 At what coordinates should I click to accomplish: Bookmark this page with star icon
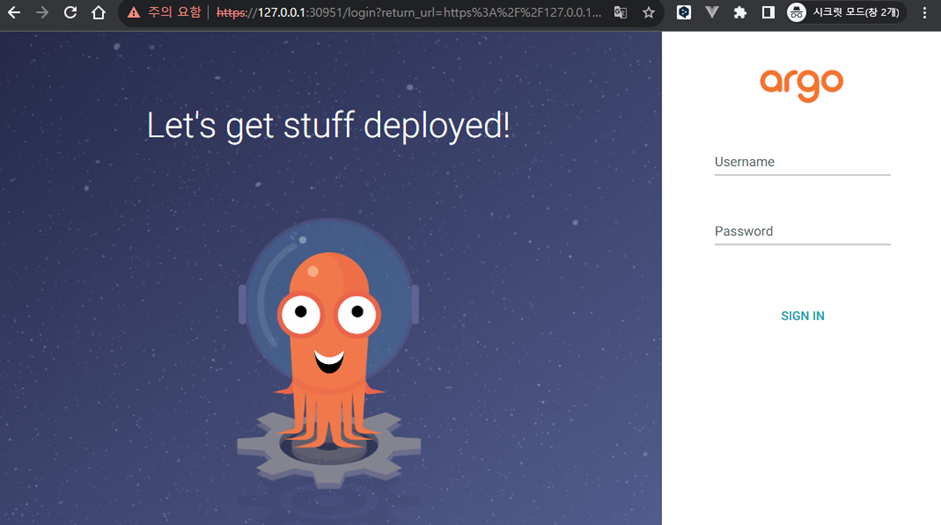click(649, 12)
